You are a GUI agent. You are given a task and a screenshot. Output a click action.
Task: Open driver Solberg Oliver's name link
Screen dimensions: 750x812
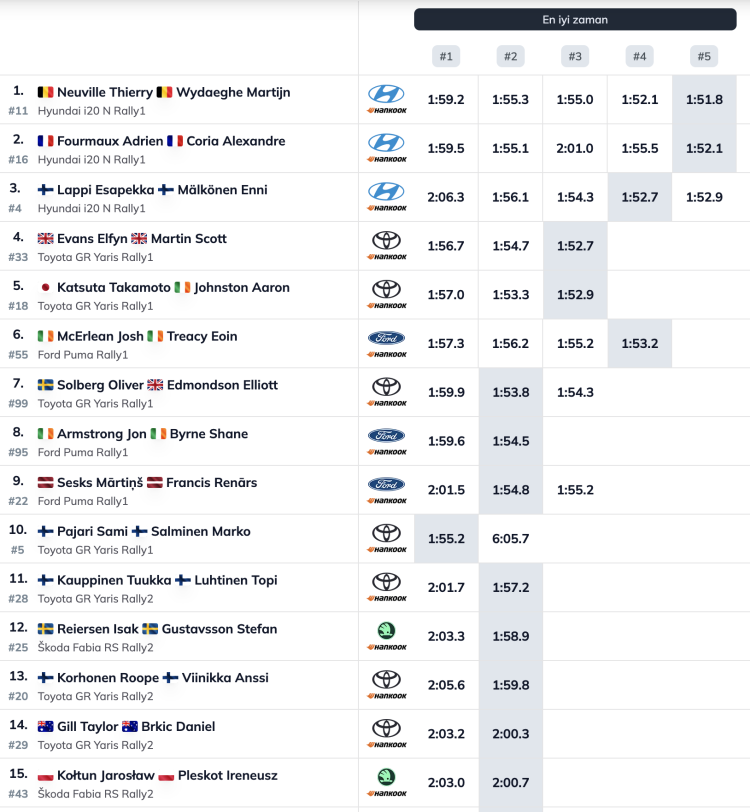(x=100, y=385)
